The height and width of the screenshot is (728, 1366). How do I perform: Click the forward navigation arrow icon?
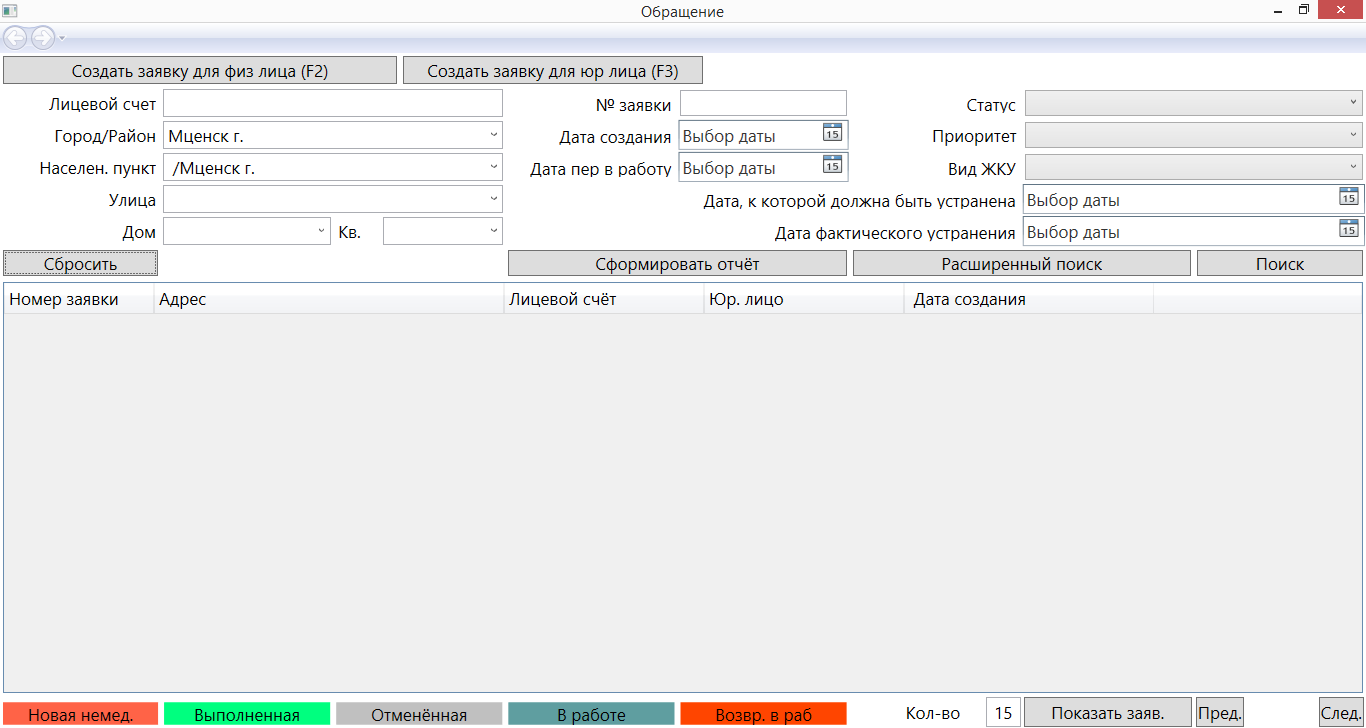coord(42,38)
